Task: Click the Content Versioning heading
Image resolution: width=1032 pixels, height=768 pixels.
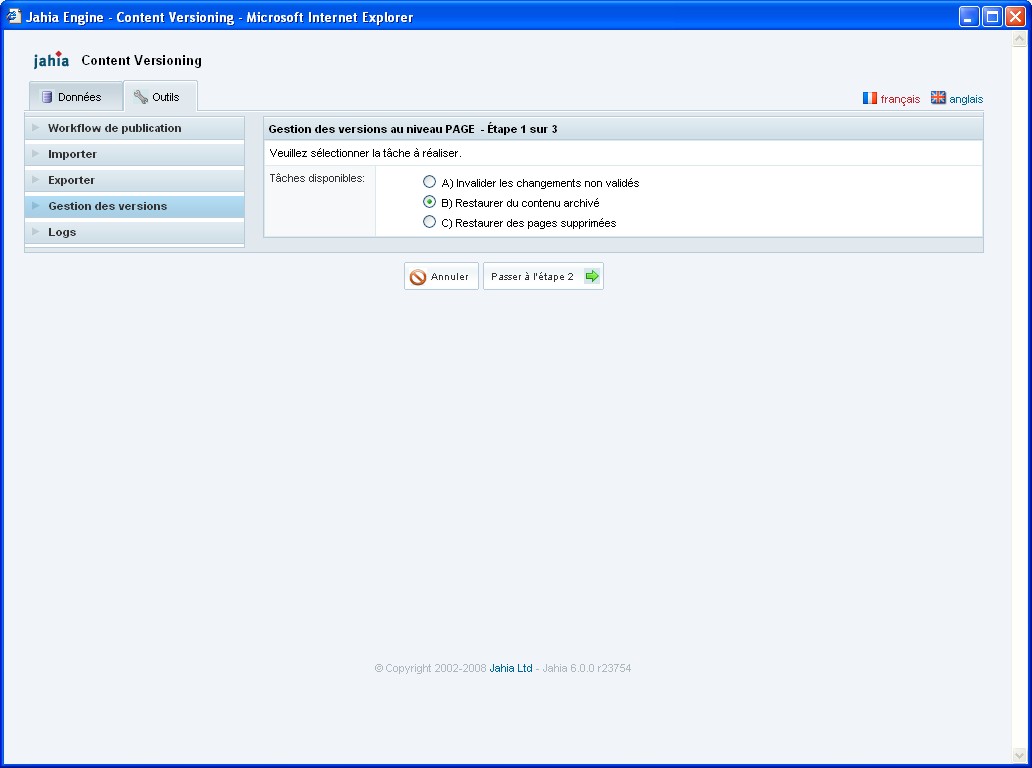Action: coord(142,61)
